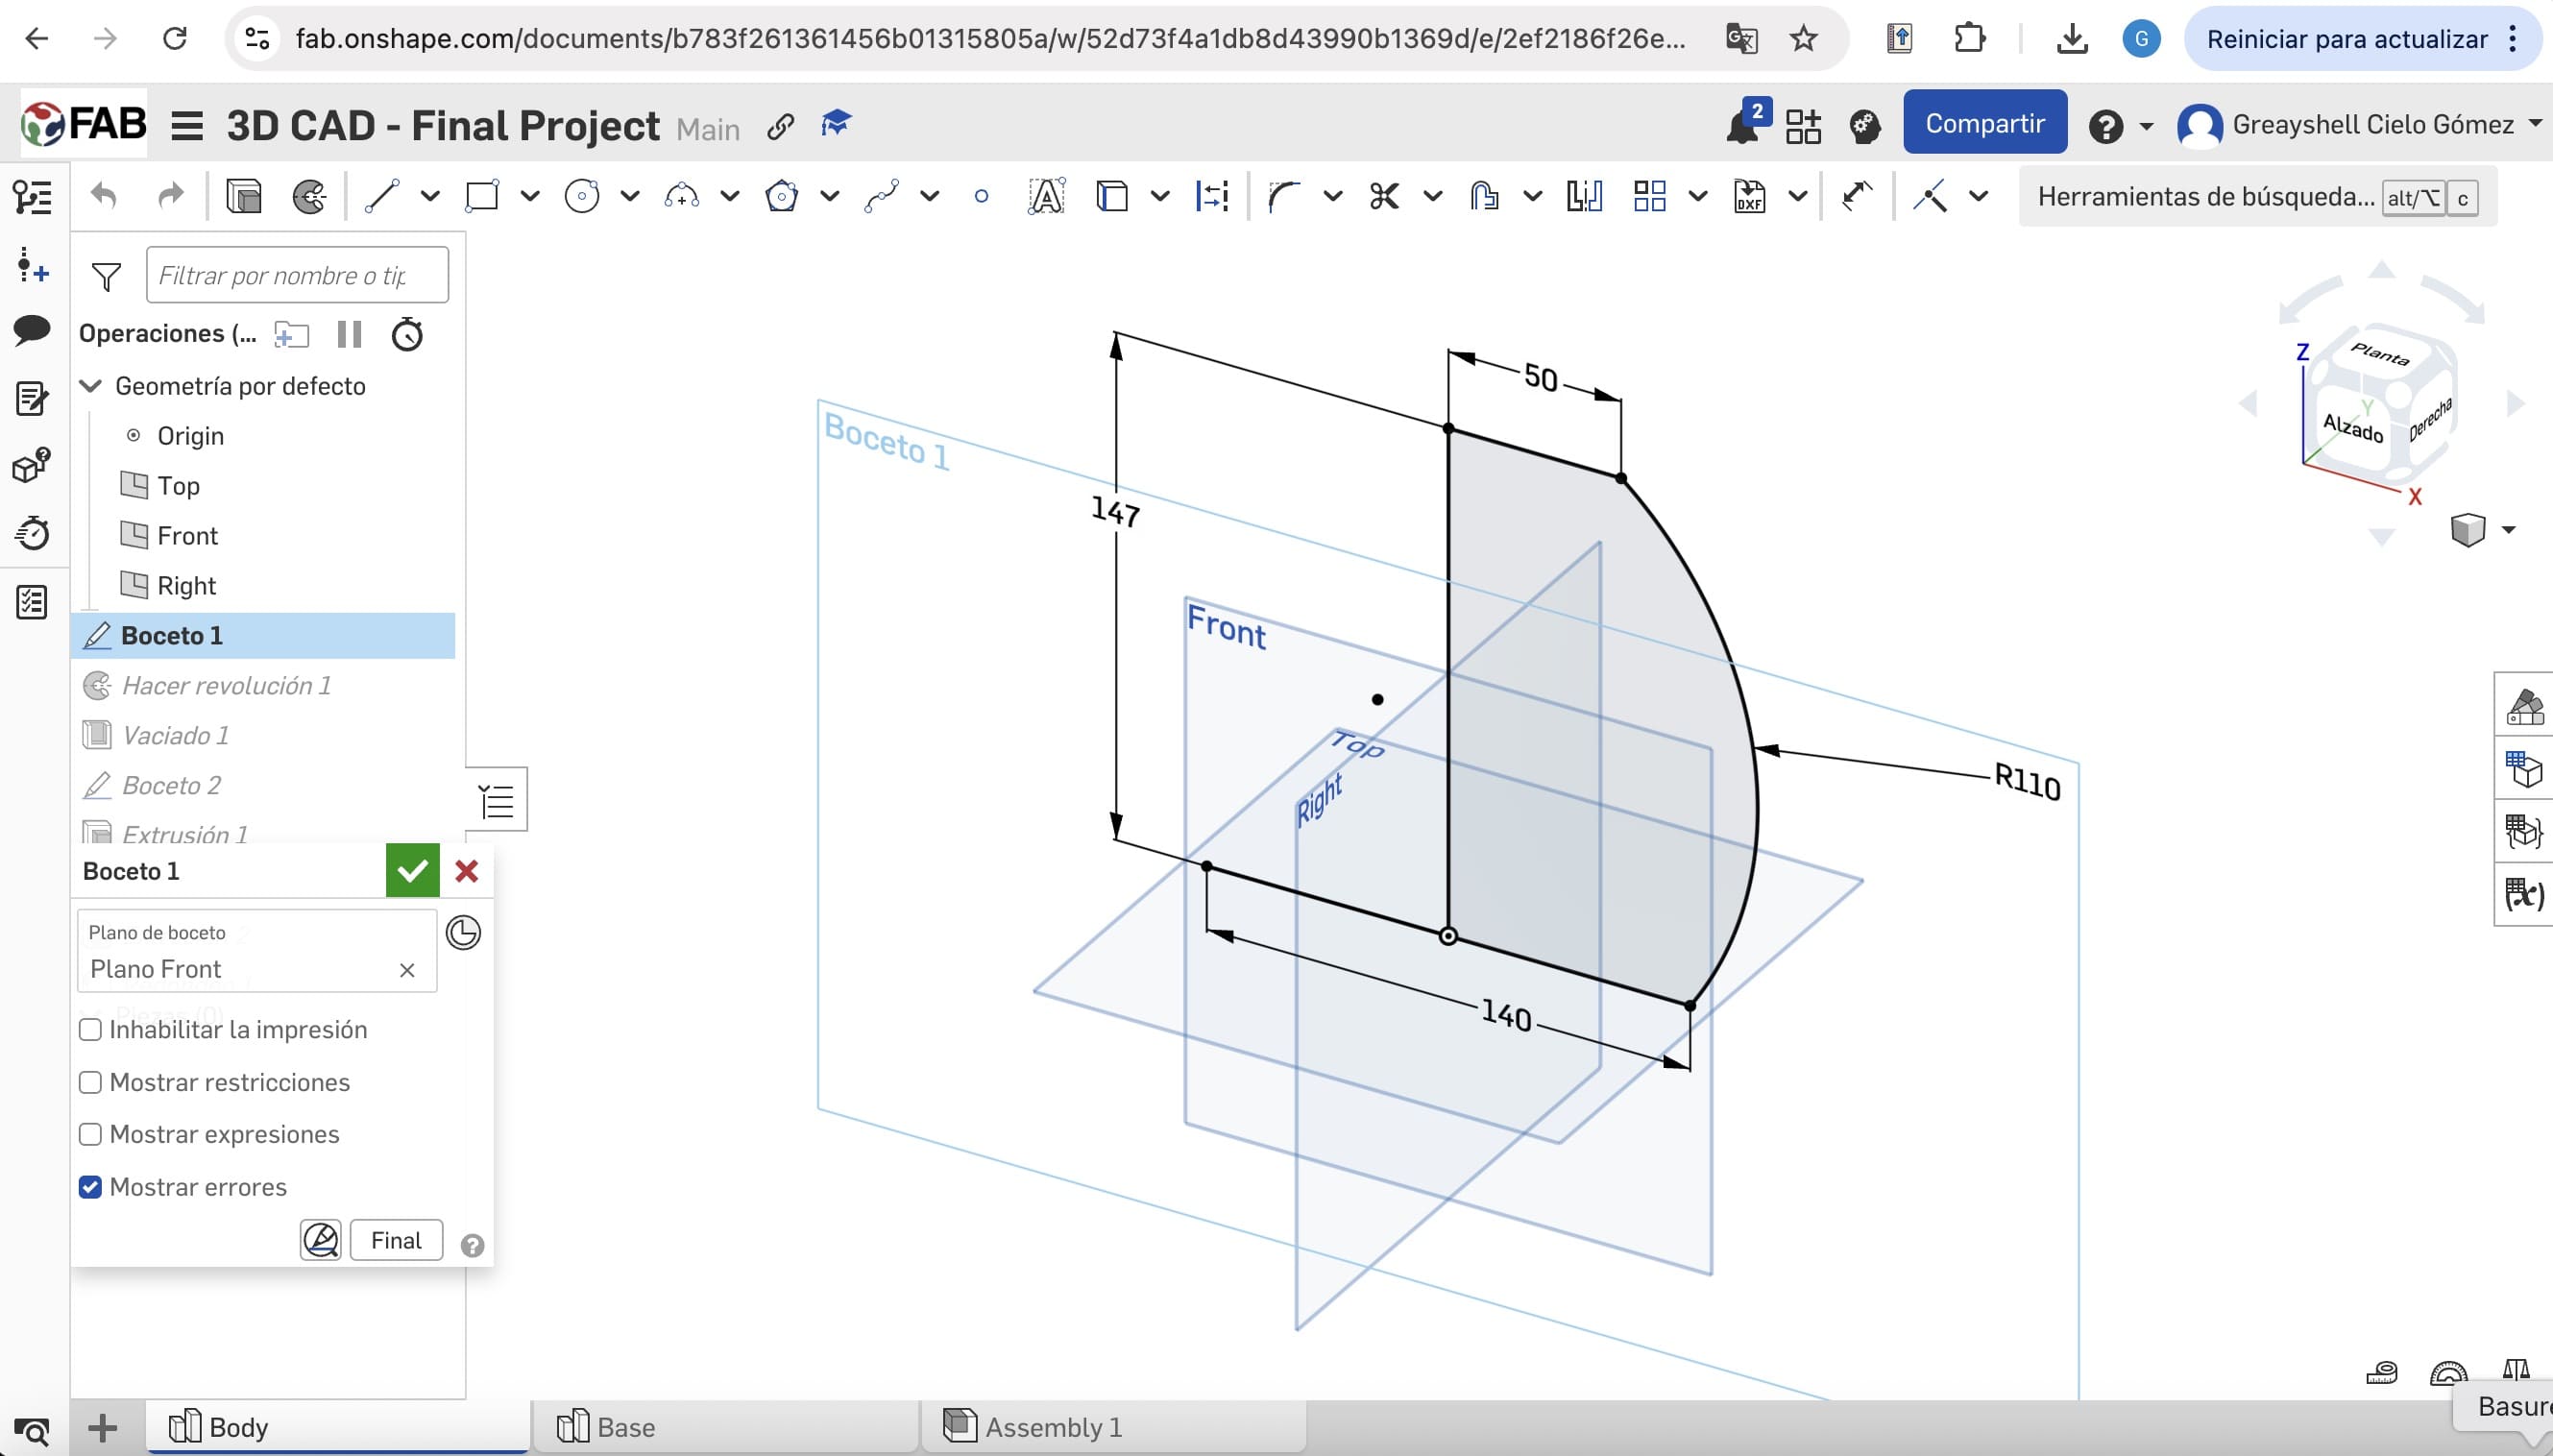Switch to the Assembly 1 tab
This screenshot has width=2553, height=1456.
tap(1053, 1427)
